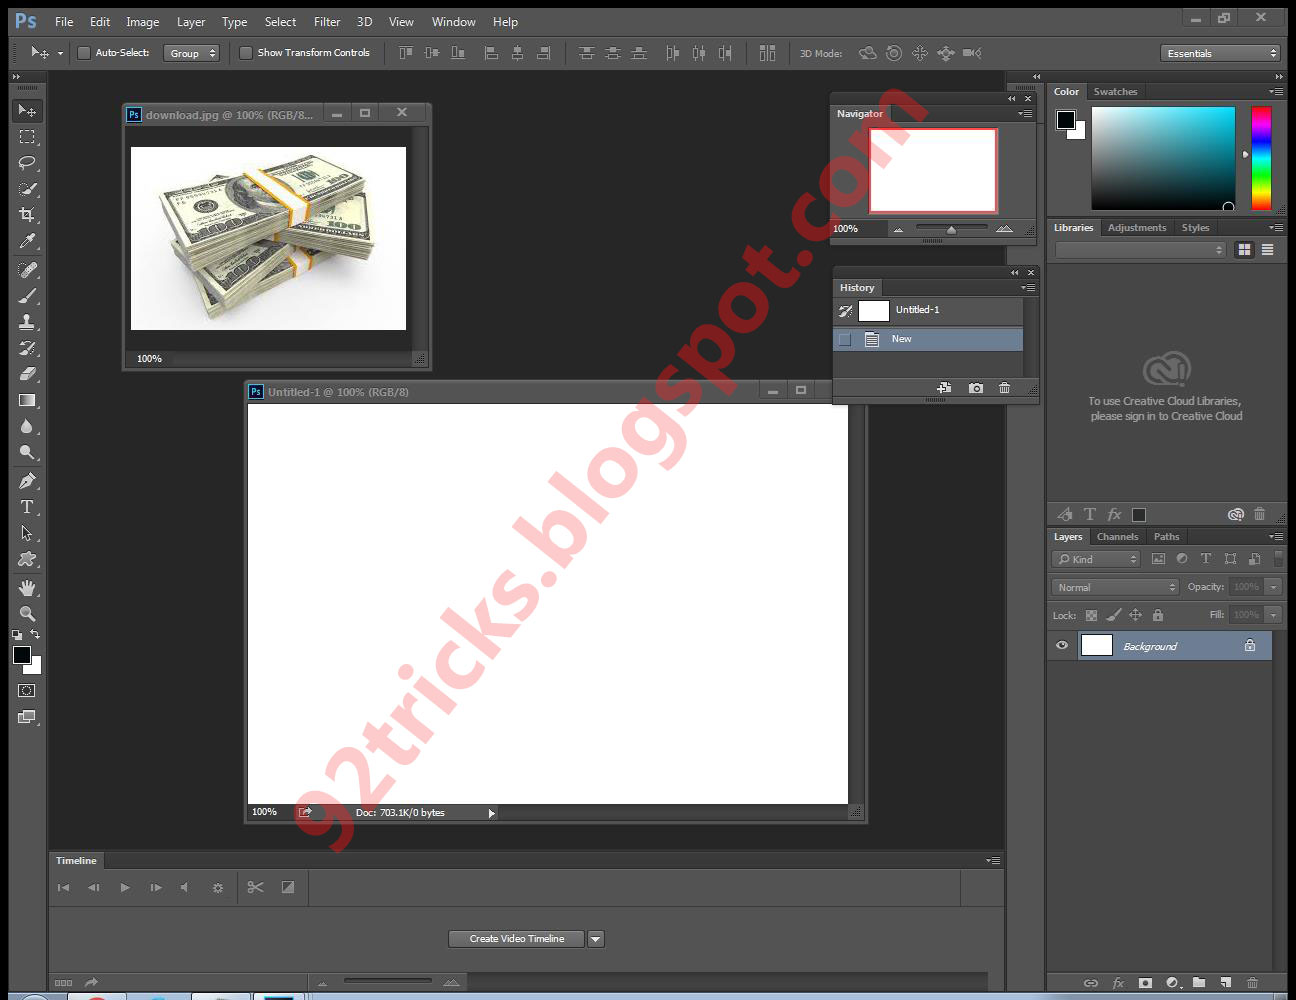Viewport: 1296px width, 1000px height.
Task: Select the Gradient tool
Action: pyautogui.click(x=27, y=400)
